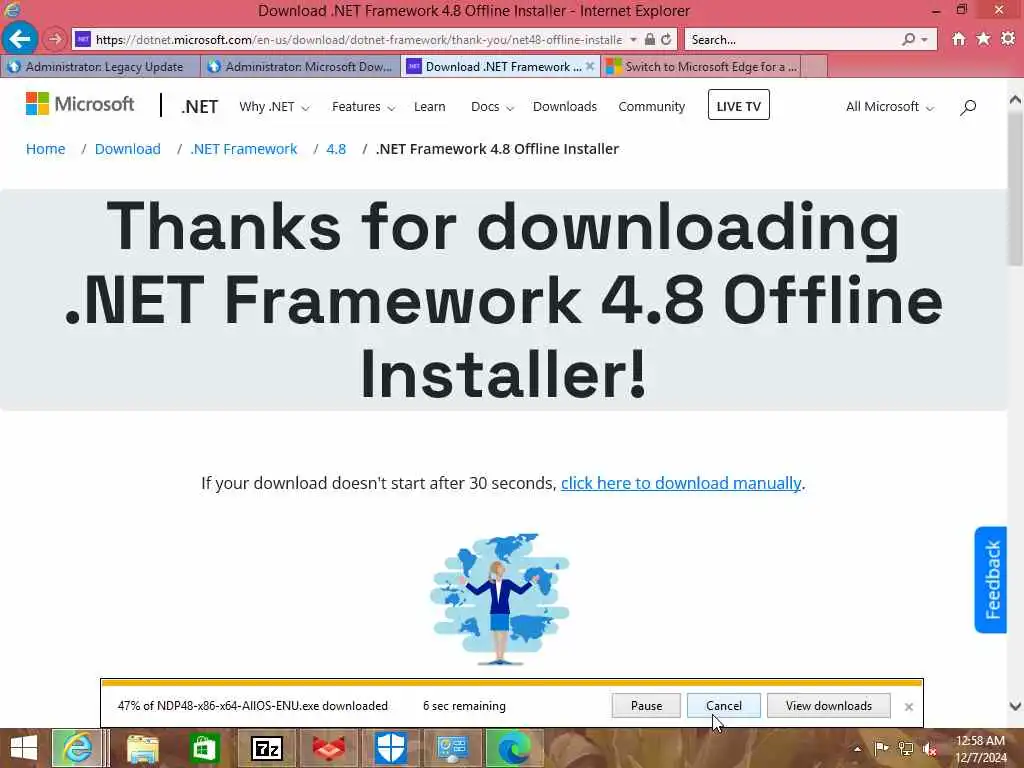The width and height of the screenshot is (1024, 768).
Task: Click View downloads in notification bar
Action: click(829, 706)
